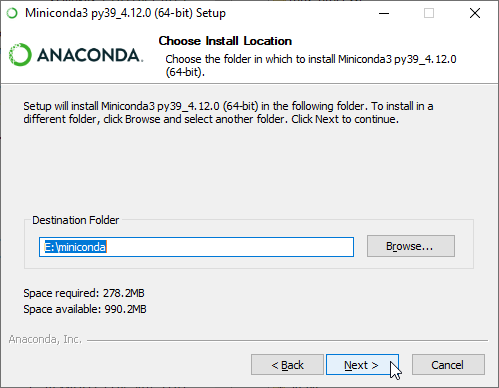The image size is (499, 388).
Task: Click the Setup will install instruction paragraph
Action: tap(228, 113)
